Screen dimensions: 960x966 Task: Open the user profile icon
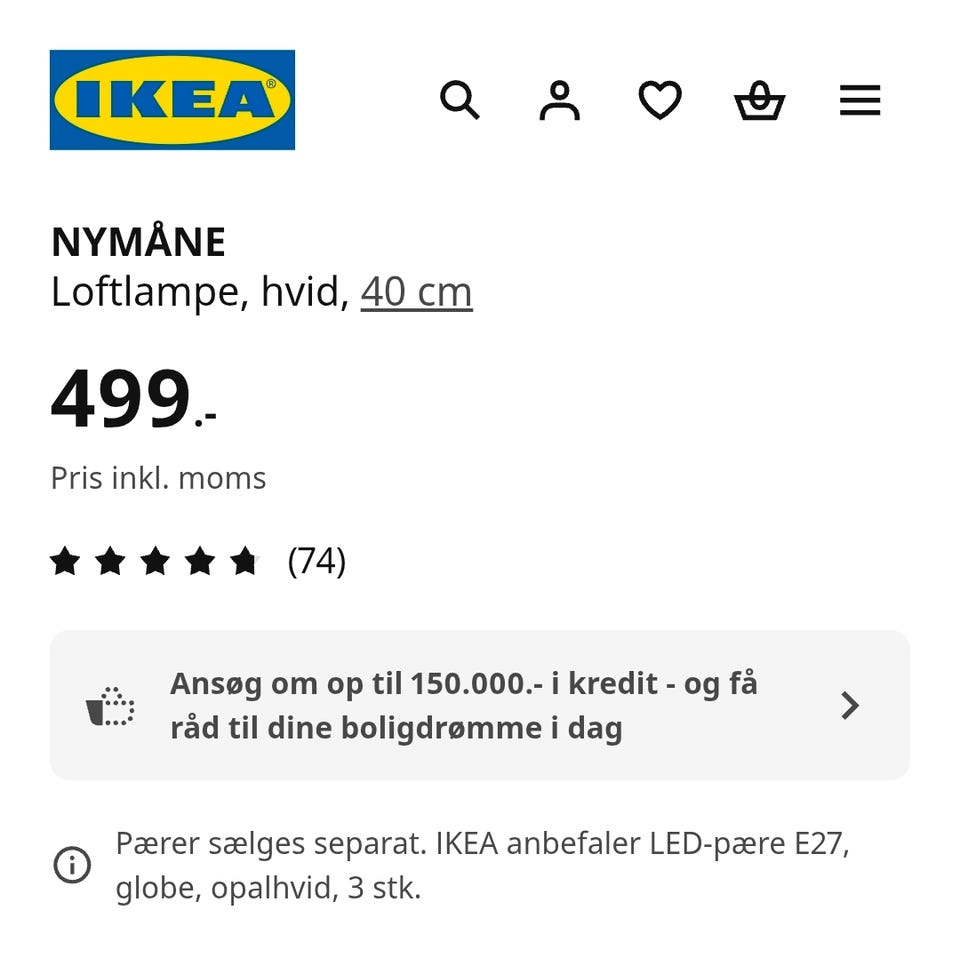pos(559,100)
